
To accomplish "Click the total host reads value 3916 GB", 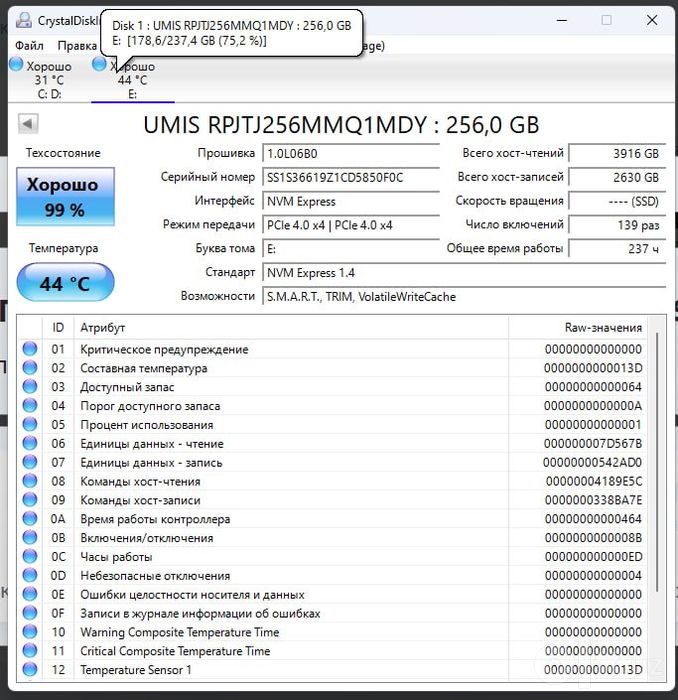I will (617, 154).
